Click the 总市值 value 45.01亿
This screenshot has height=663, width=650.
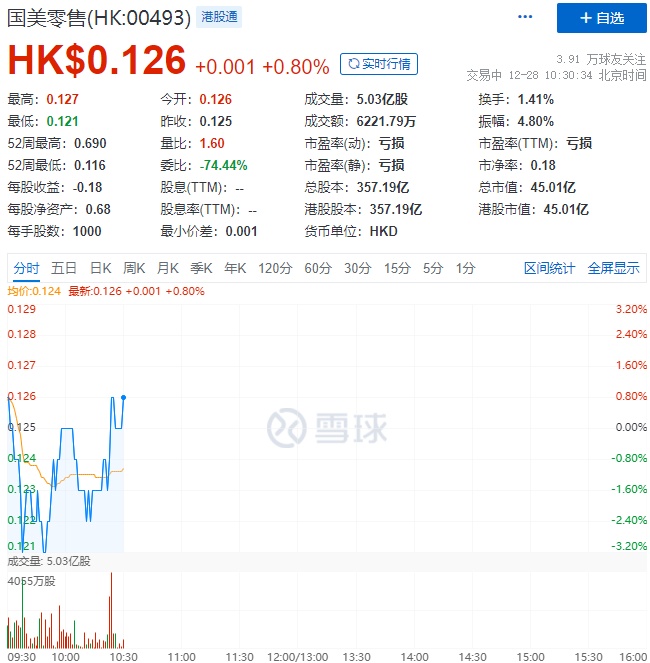pyautogui.click(x=553, y=187)
